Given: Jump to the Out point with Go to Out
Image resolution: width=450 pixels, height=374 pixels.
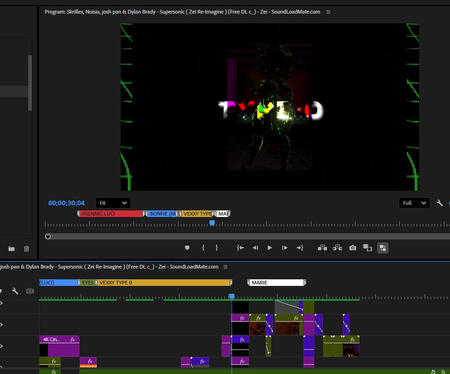Looking at the screenshot, I should [300, 248].
